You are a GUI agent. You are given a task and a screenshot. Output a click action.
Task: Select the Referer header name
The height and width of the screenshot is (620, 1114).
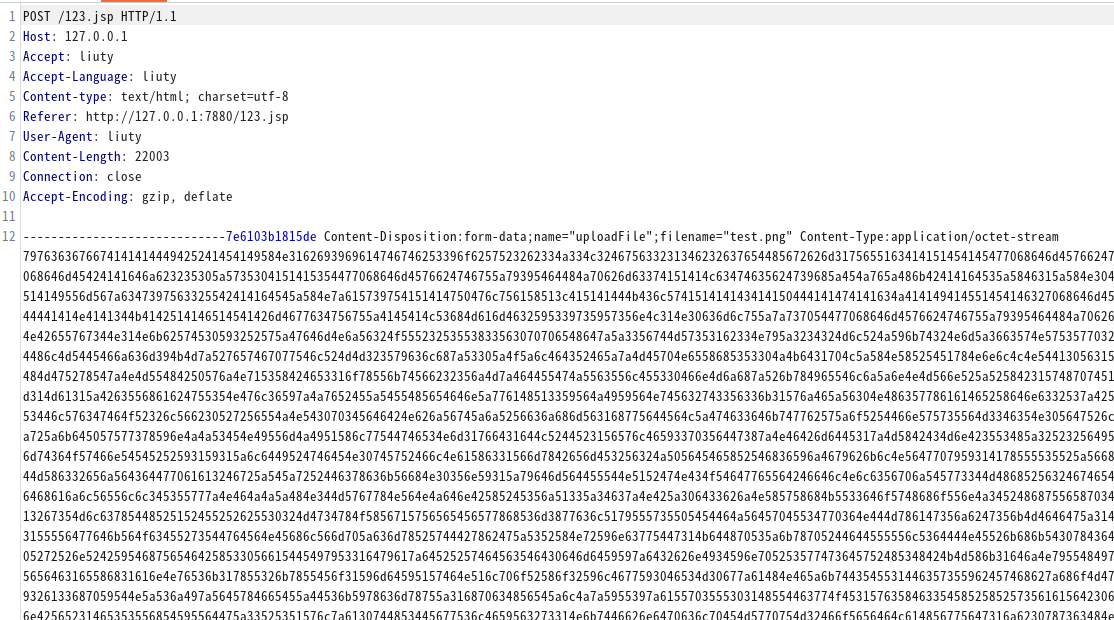pyautogui.click(x=47, y=116)
